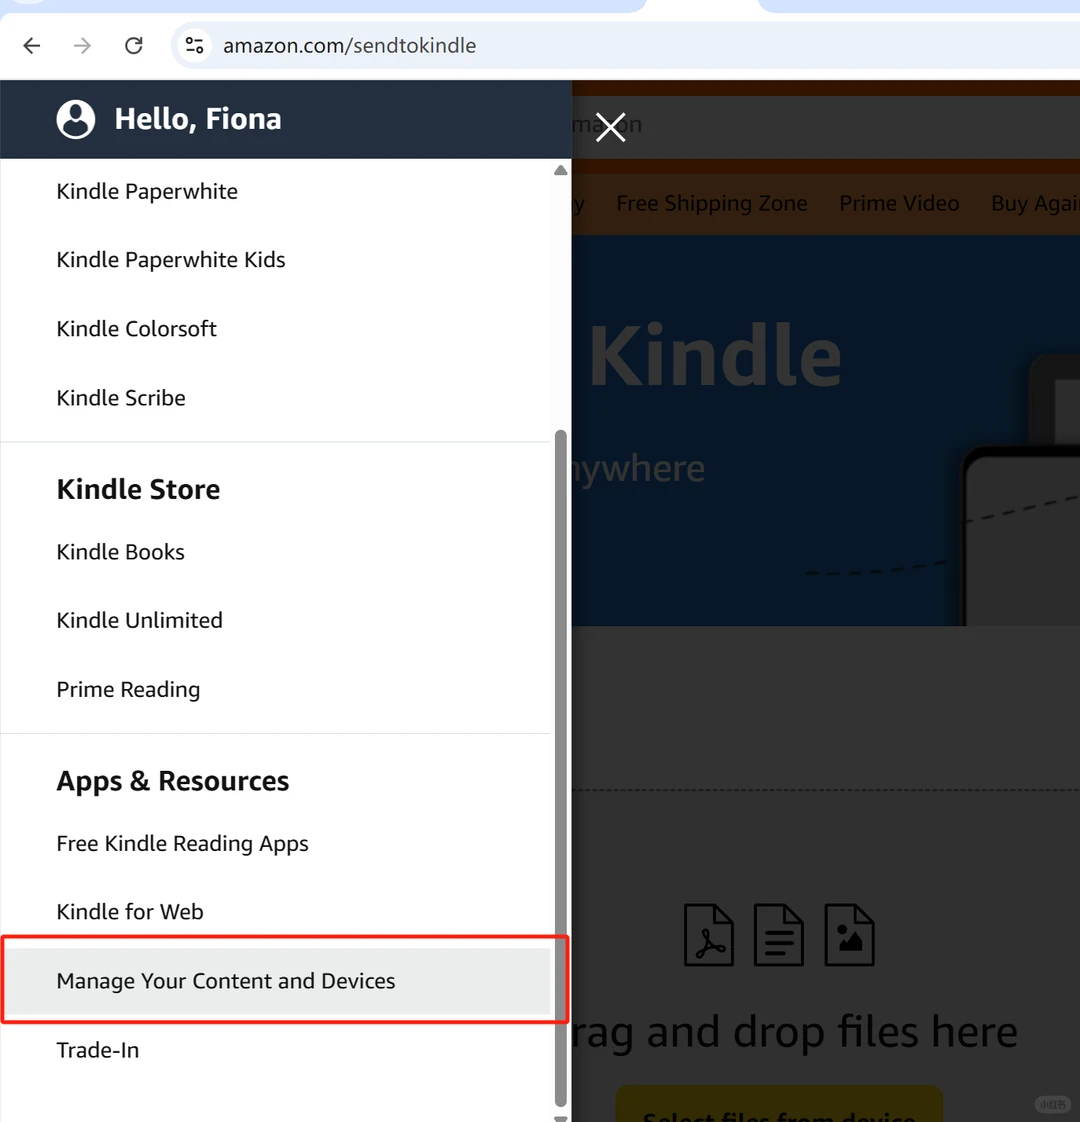Open Prime Video in the nav bar
1080x1122 pixels.
(899, 203)
